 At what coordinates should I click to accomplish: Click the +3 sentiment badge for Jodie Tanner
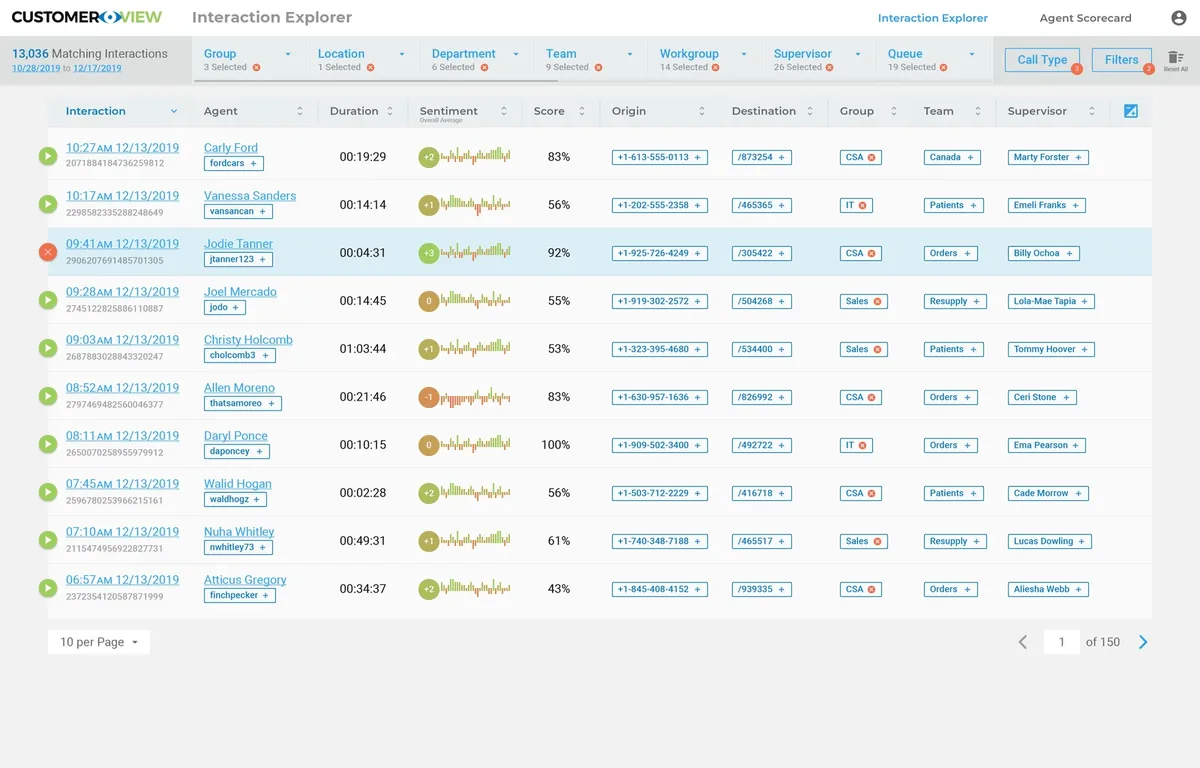click(429, 253)
